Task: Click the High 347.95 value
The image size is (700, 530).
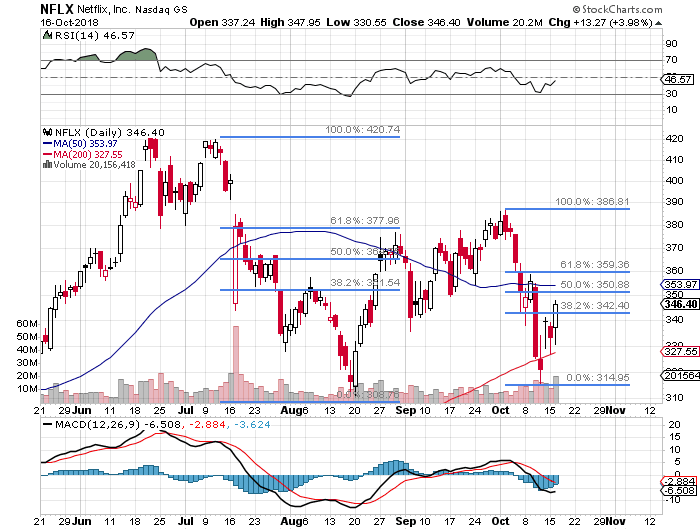Action: click(x=290, y=22)
